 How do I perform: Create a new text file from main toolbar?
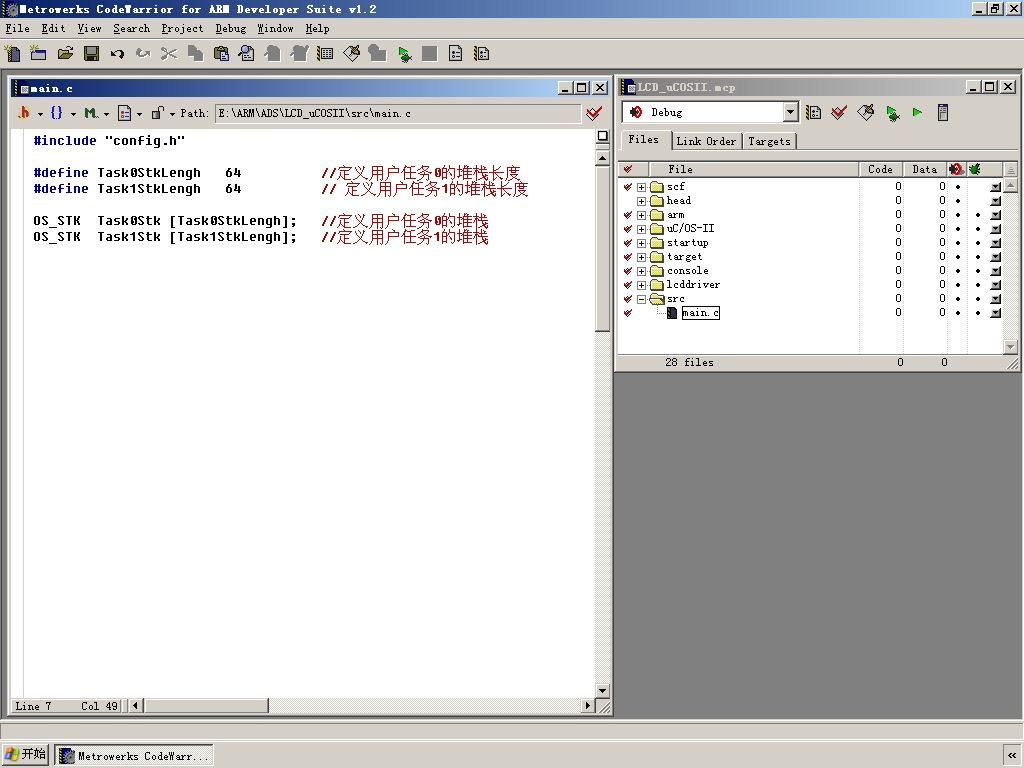(12, 54)
